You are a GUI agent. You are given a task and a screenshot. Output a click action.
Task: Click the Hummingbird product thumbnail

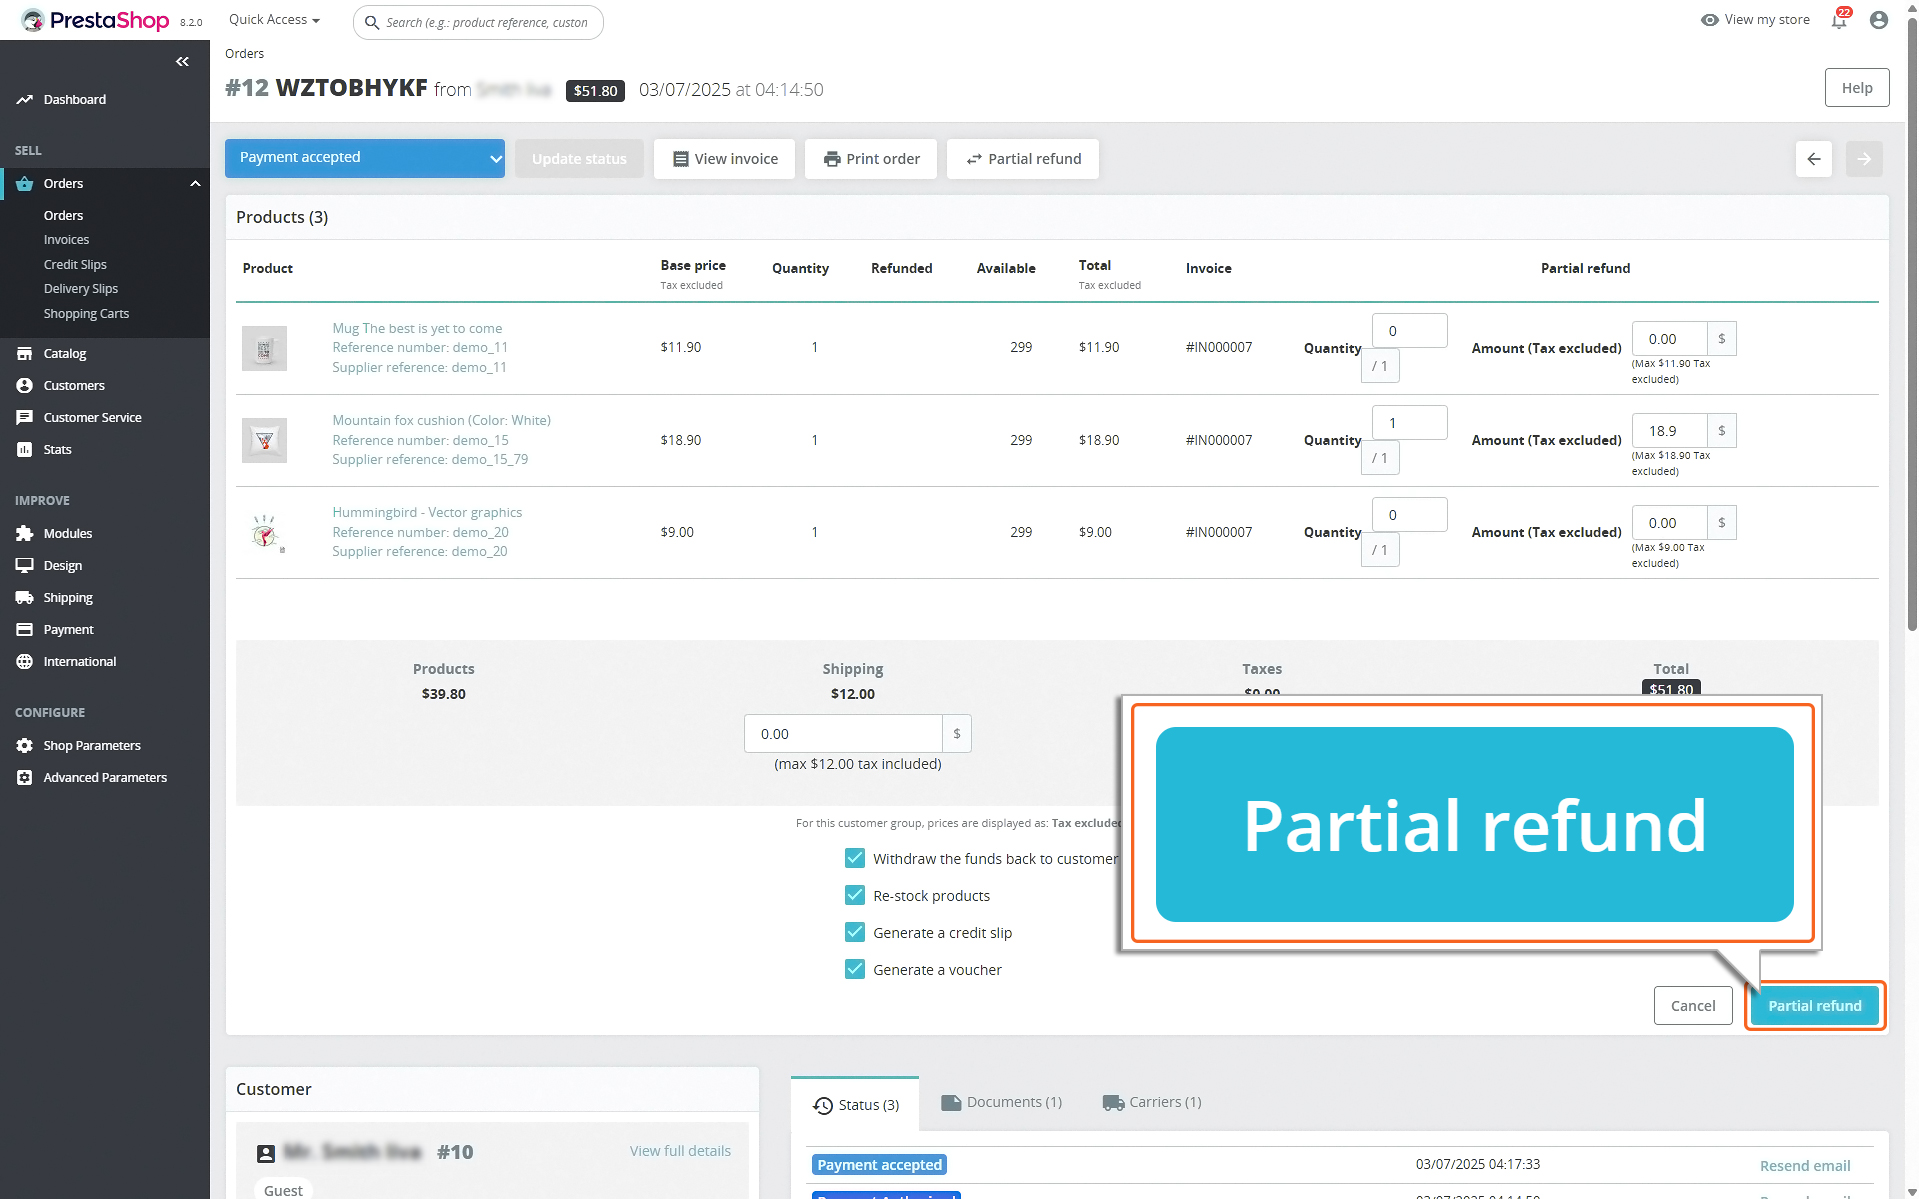pyautogui.click(x=264, y=533)
